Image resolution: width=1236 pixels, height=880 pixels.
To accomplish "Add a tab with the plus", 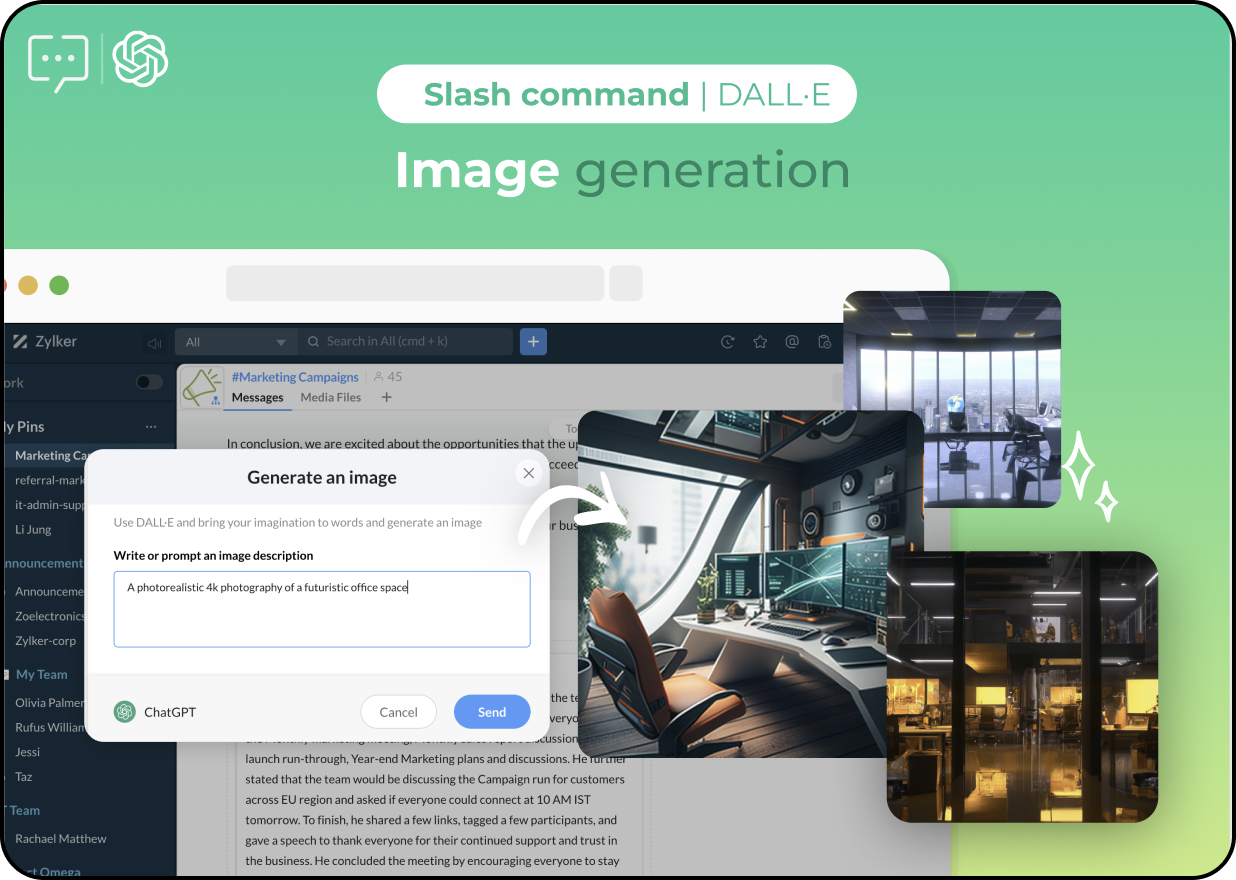I will (387, 398).
